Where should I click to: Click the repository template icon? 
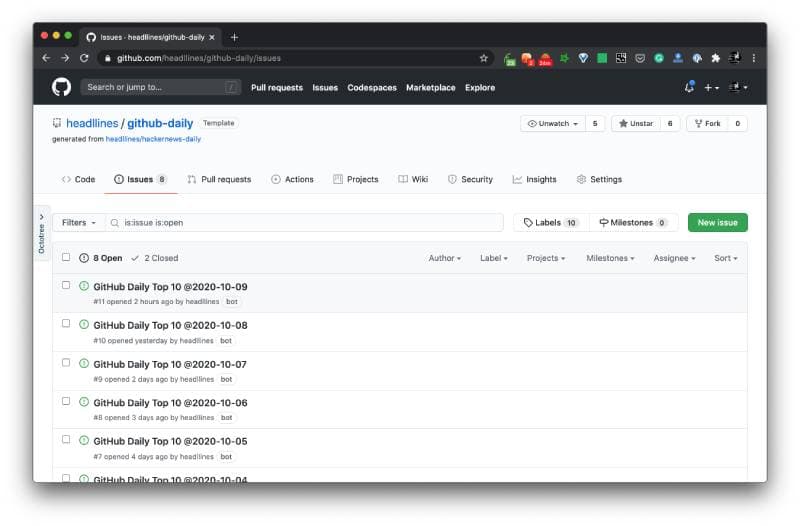57,123
